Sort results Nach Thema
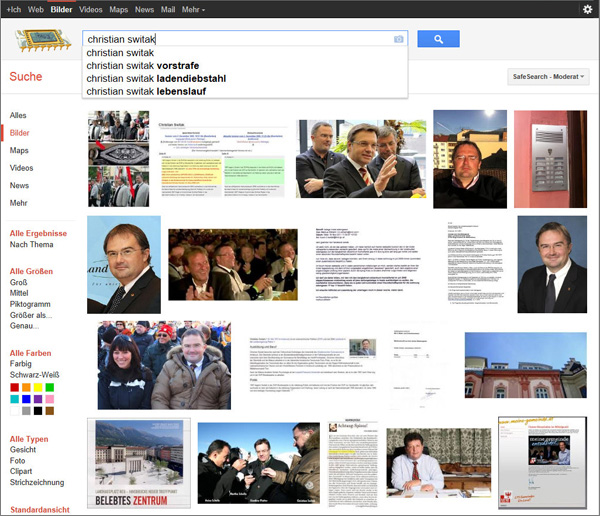600x516 pixels. click(31, 244)
